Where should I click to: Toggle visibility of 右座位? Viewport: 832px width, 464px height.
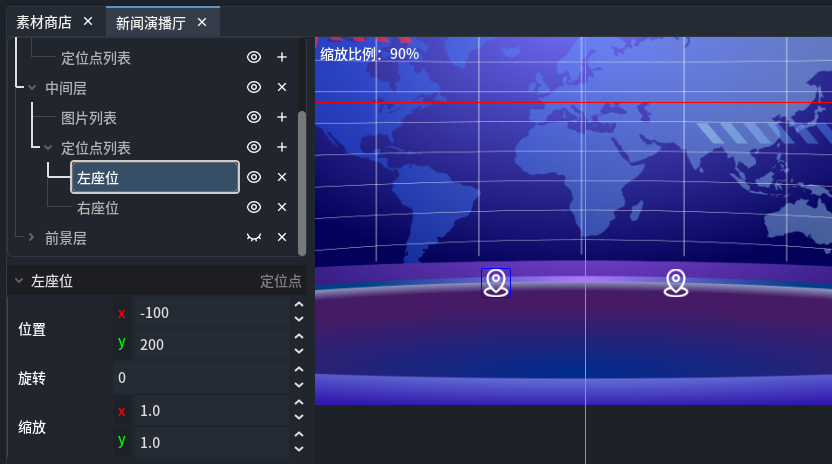(x=254, y=207)
